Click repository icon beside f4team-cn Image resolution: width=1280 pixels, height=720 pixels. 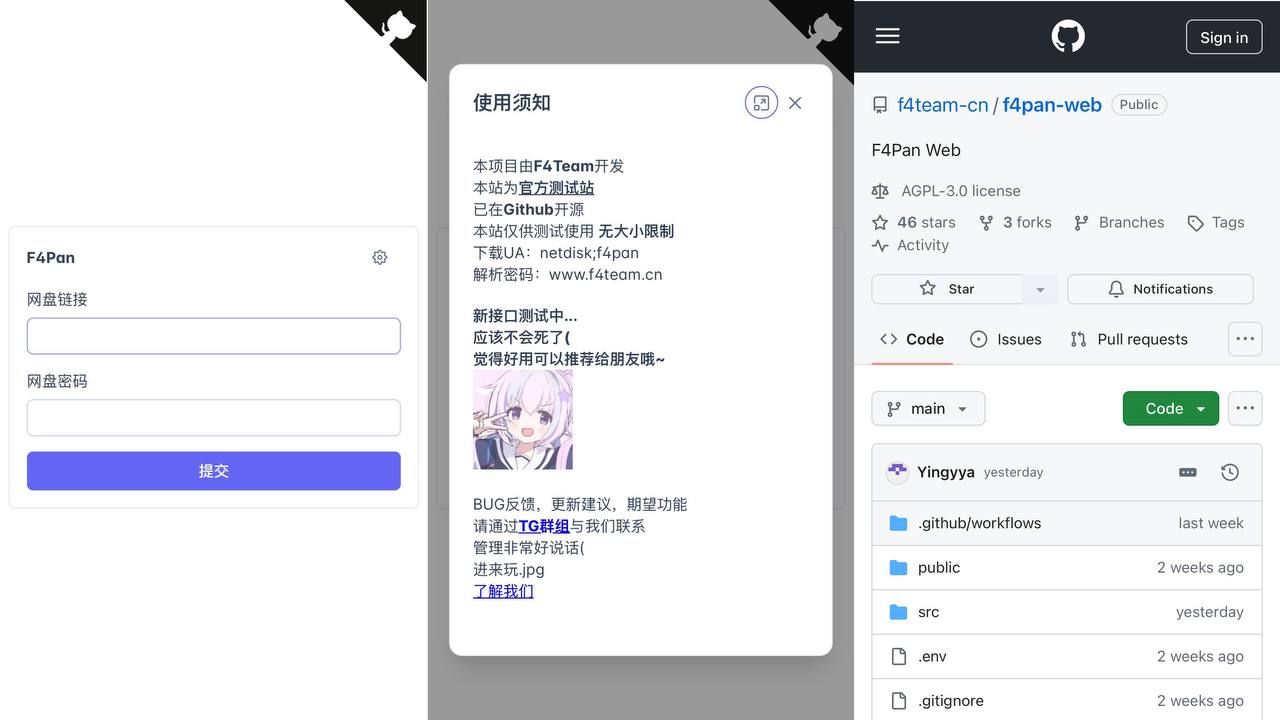[880, 105]
